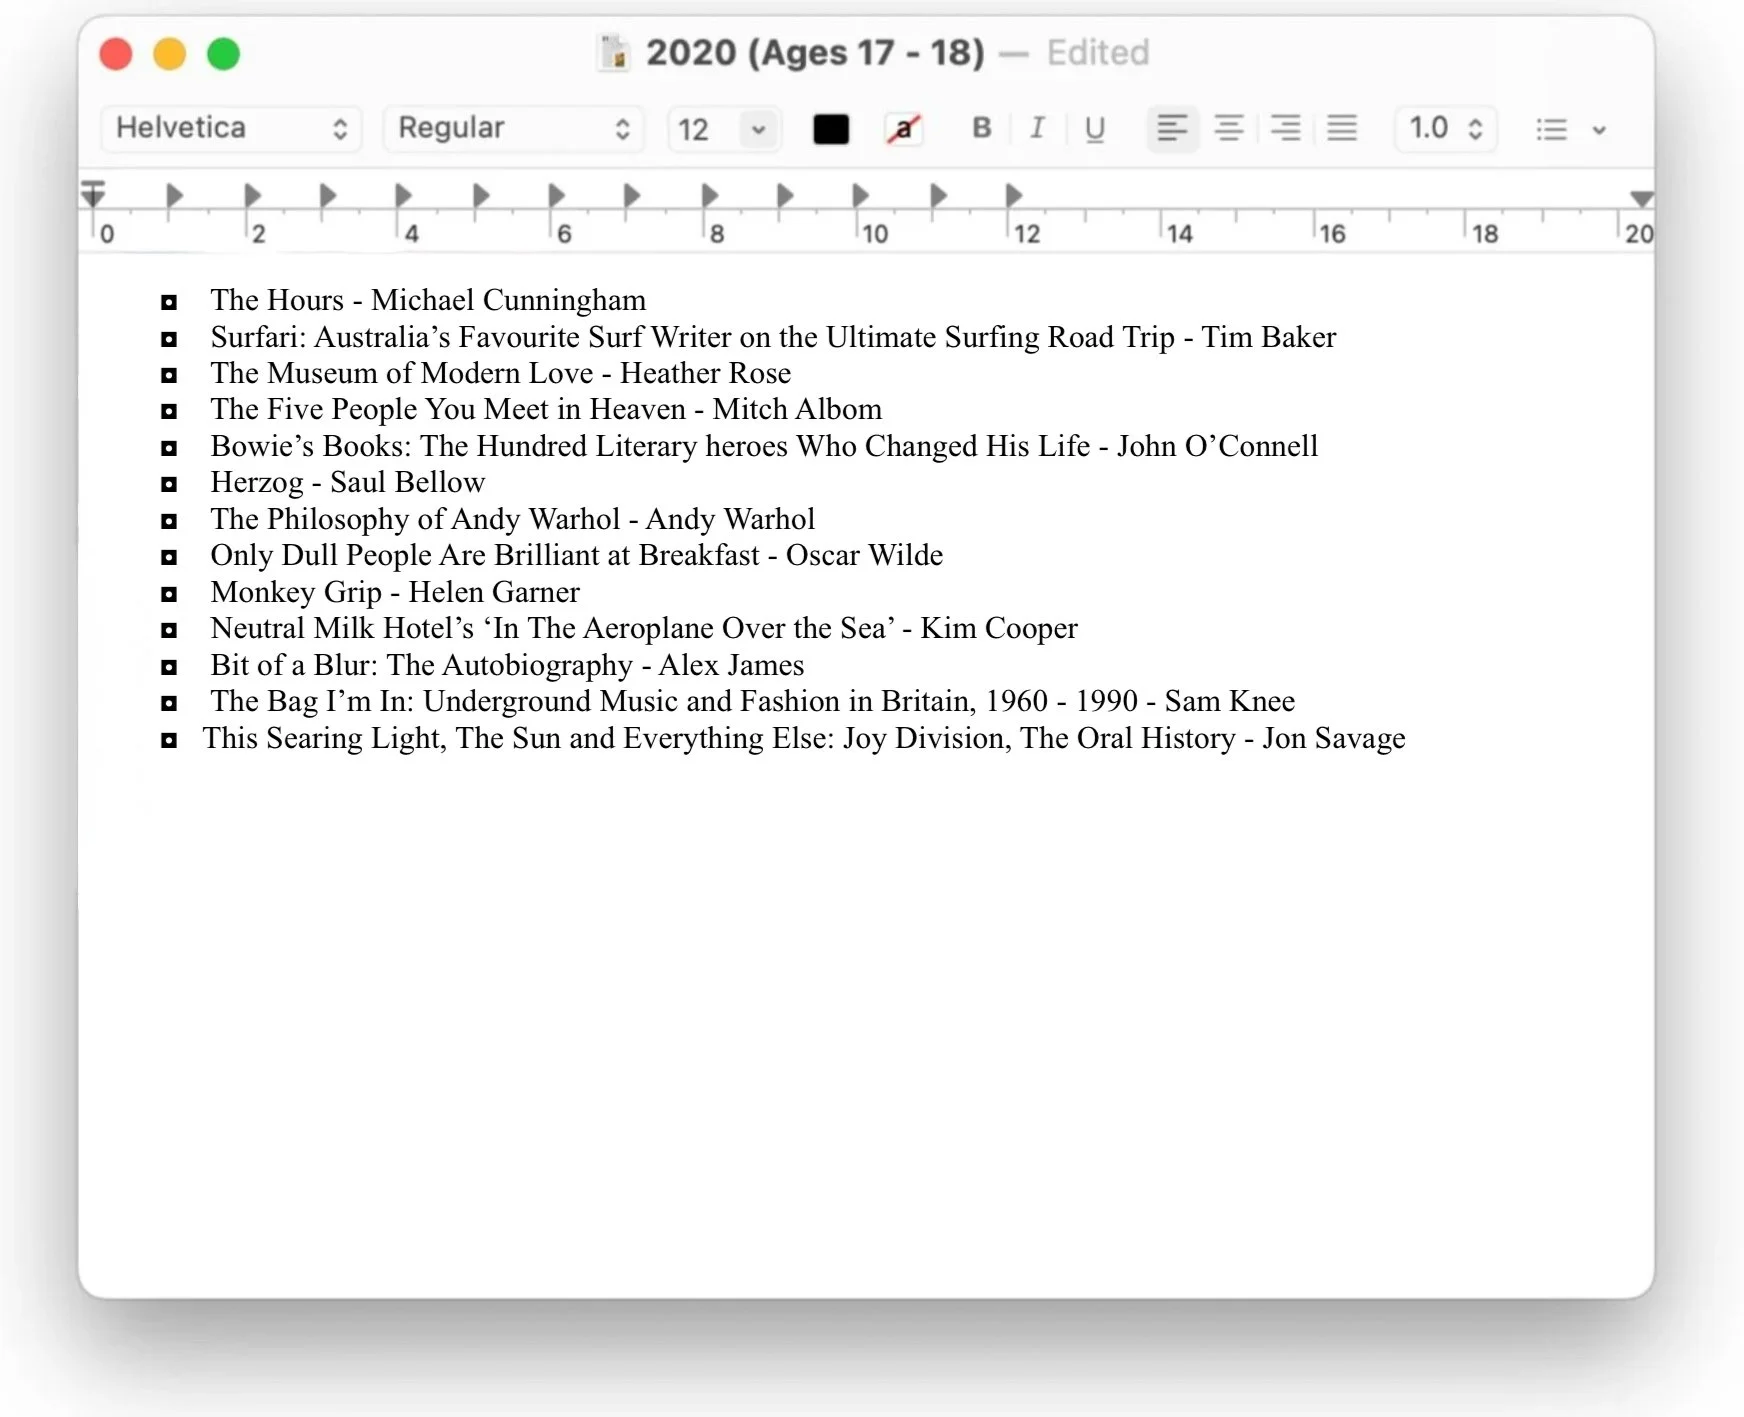Click 'The Museum of Modern Love' line

[500, 373]
